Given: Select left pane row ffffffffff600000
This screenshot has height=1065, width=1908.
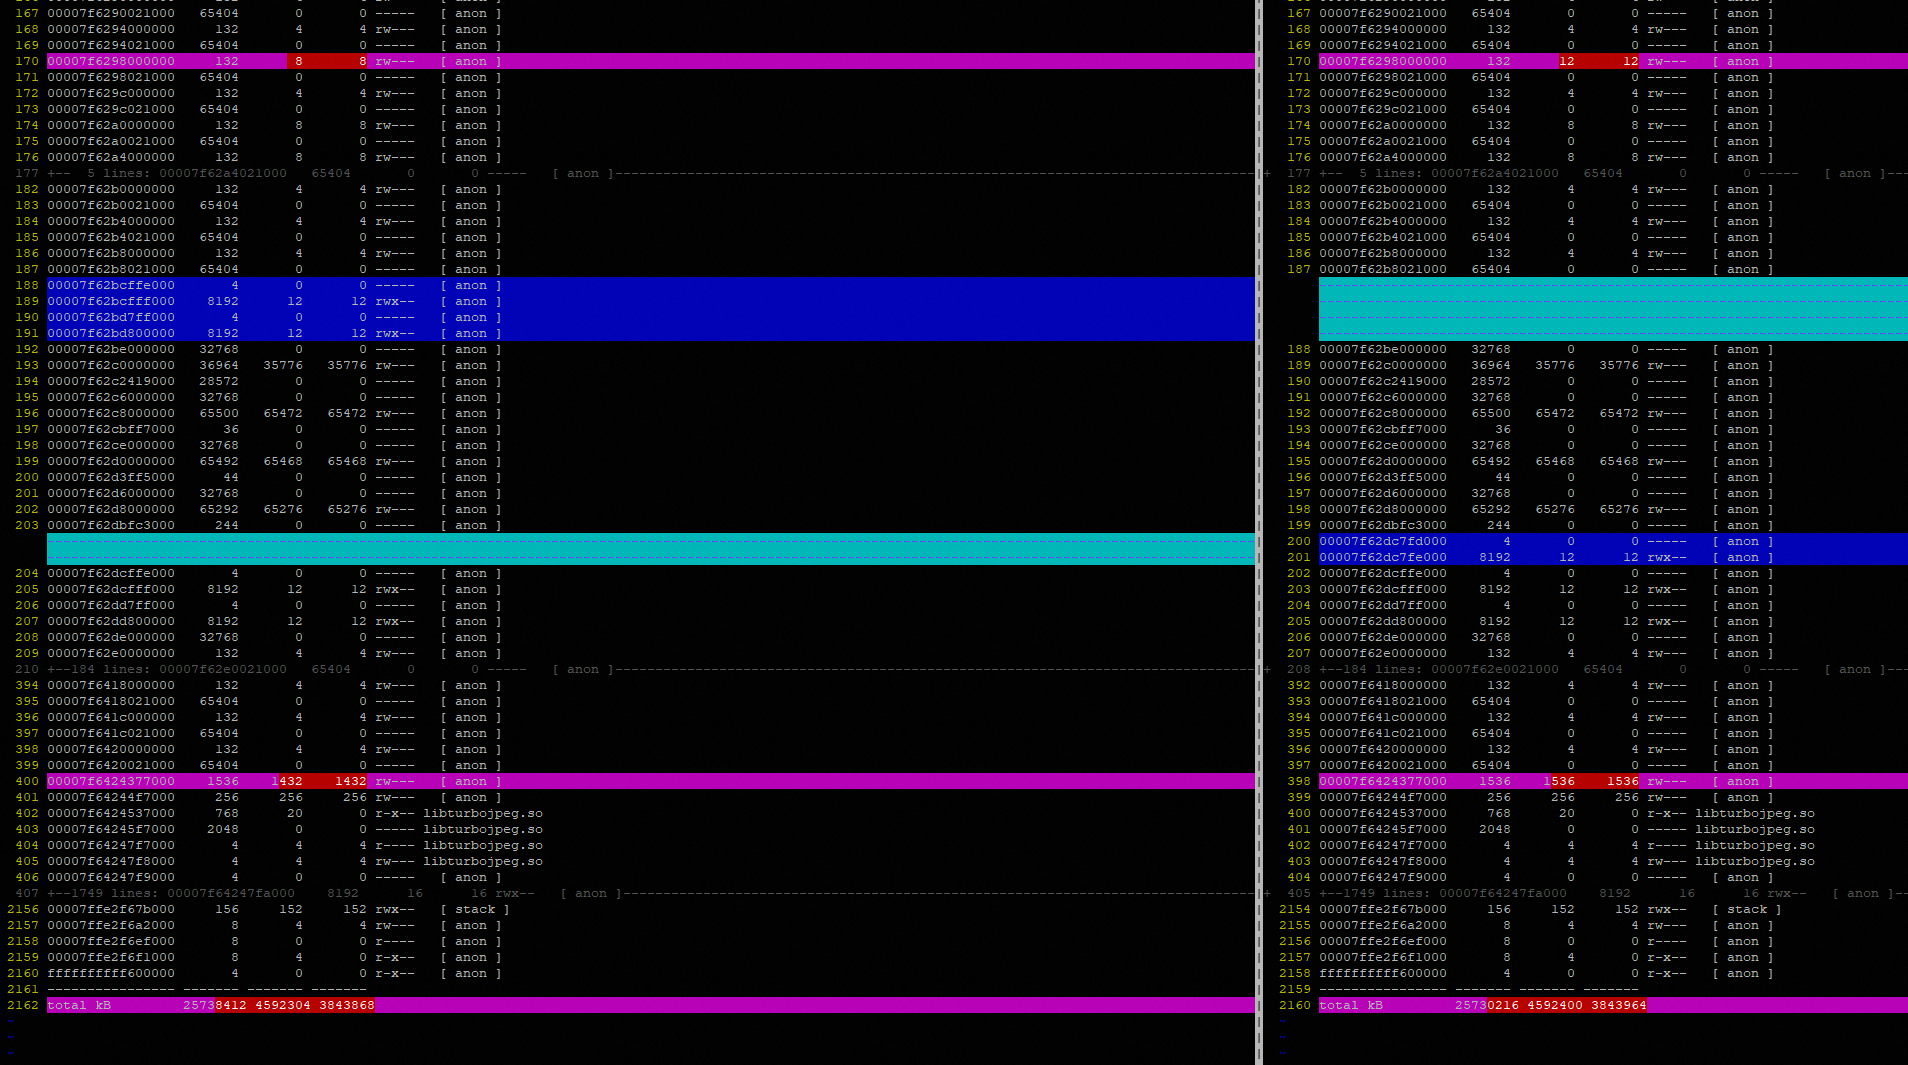Looking at the screenshot, I should 650,973.
